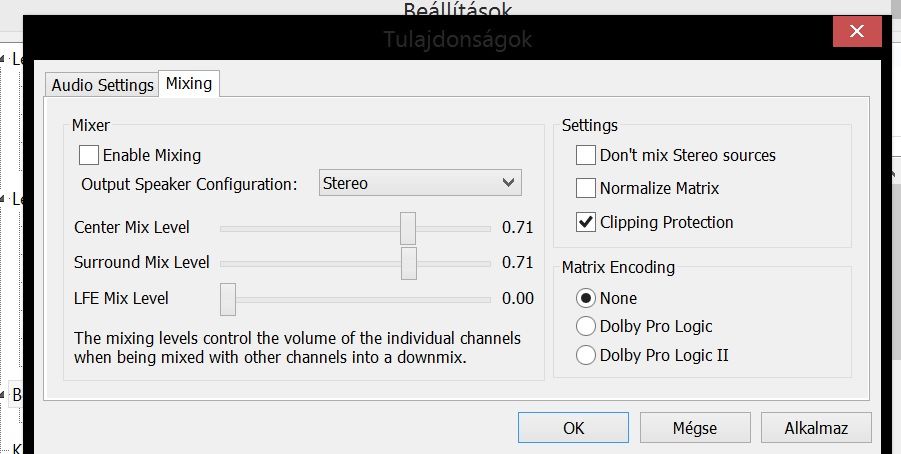This screenshot has width=901, height=454.
Task: Check Don't mix Stereo sources
Action: point(586,155)
